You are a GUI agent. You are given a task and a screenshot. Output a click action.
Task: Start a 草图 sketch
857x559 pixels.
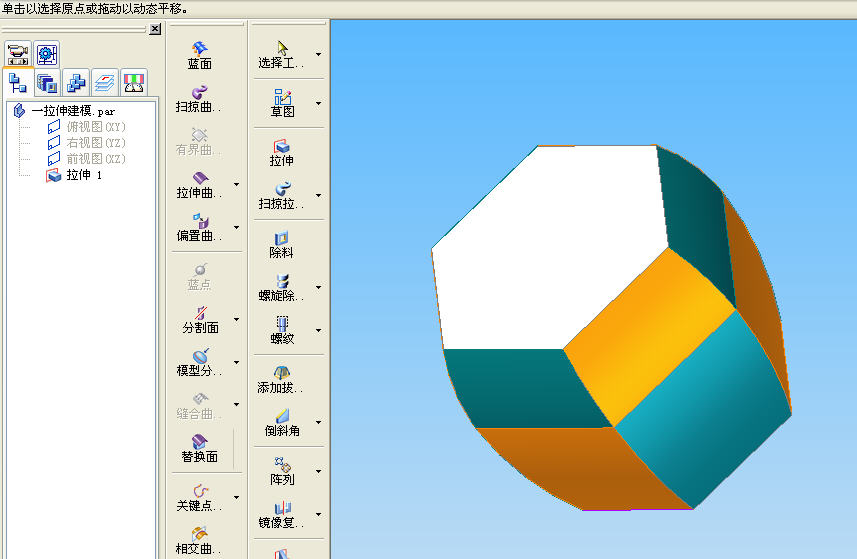tap(282, 103)
